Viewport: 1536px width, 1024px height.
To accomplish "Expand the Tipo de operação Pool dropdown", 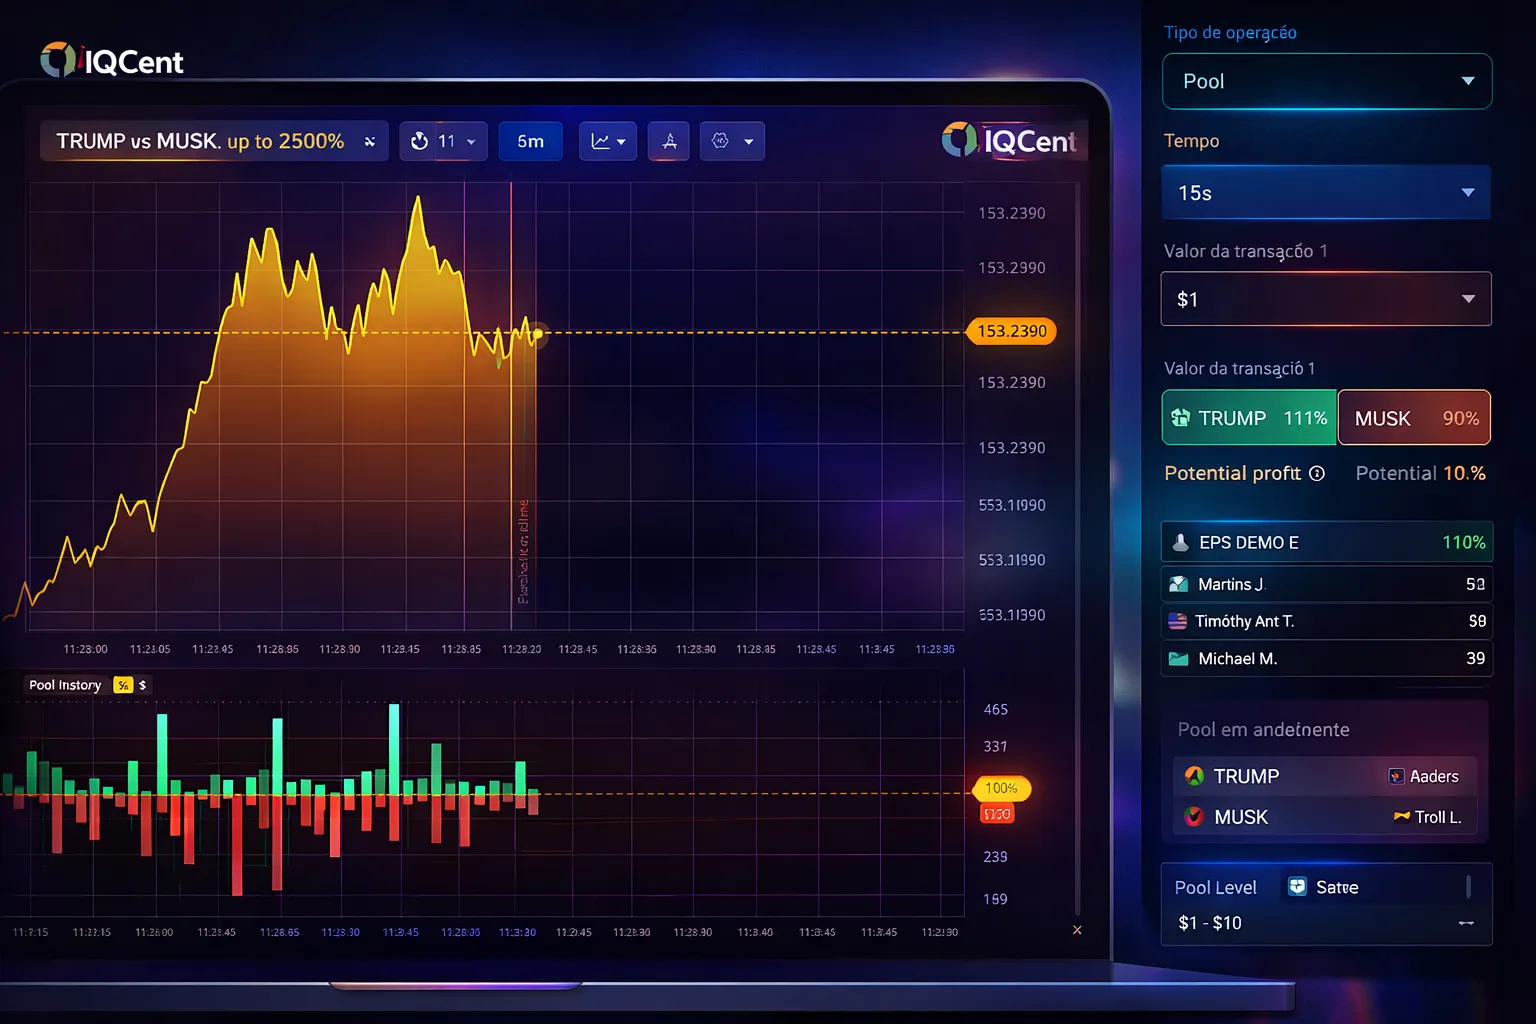I will coord(1327,81).
